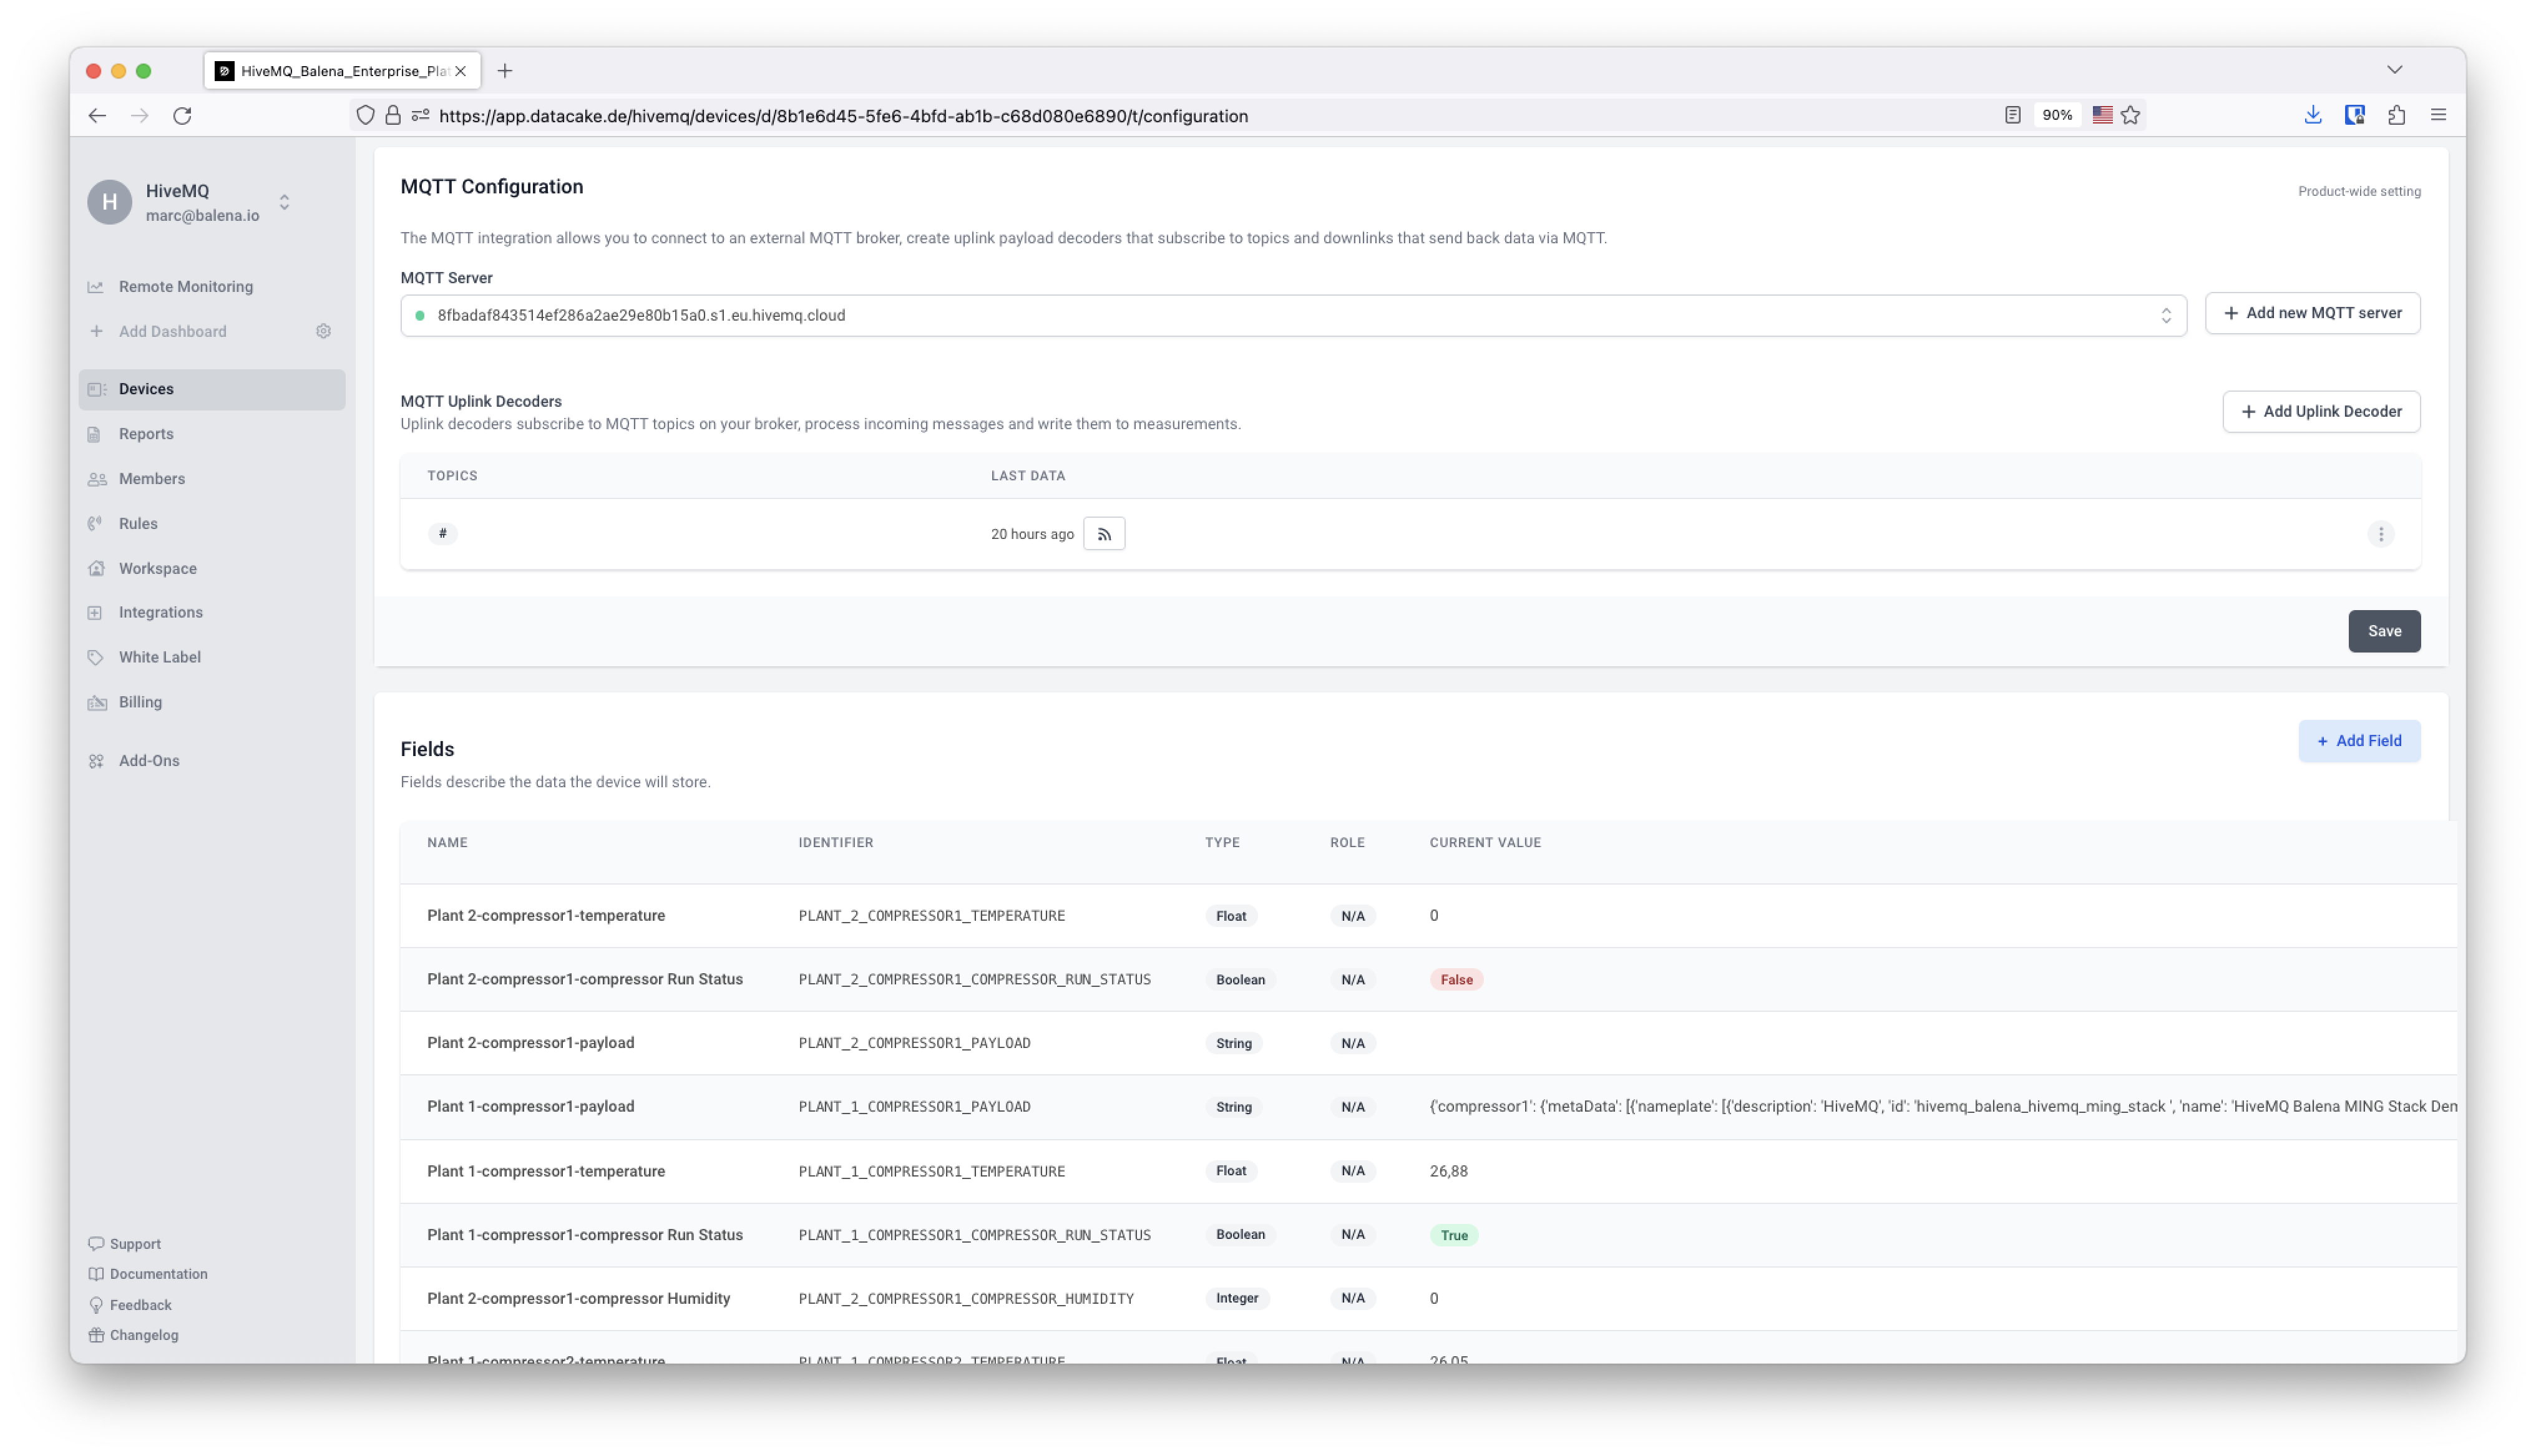Open the Add Dashboard settings gear
2536x1456 pixels.
(x=323, y=331)
